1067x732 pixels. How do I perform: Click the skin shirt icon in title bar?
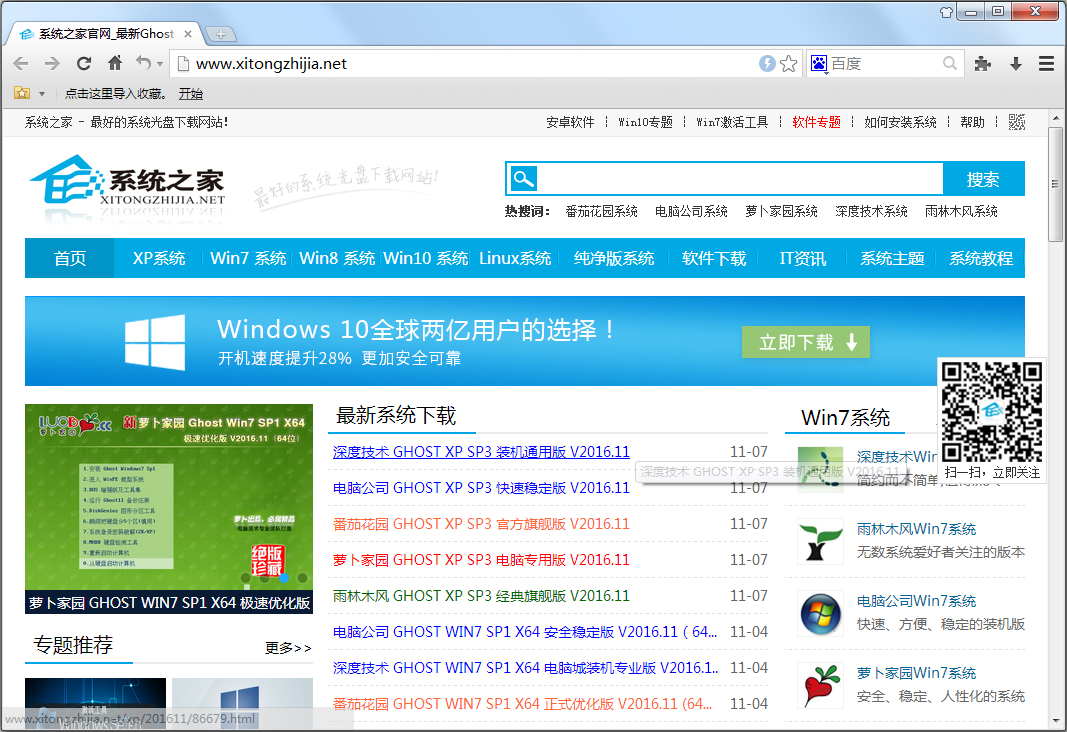coord(946,12)
